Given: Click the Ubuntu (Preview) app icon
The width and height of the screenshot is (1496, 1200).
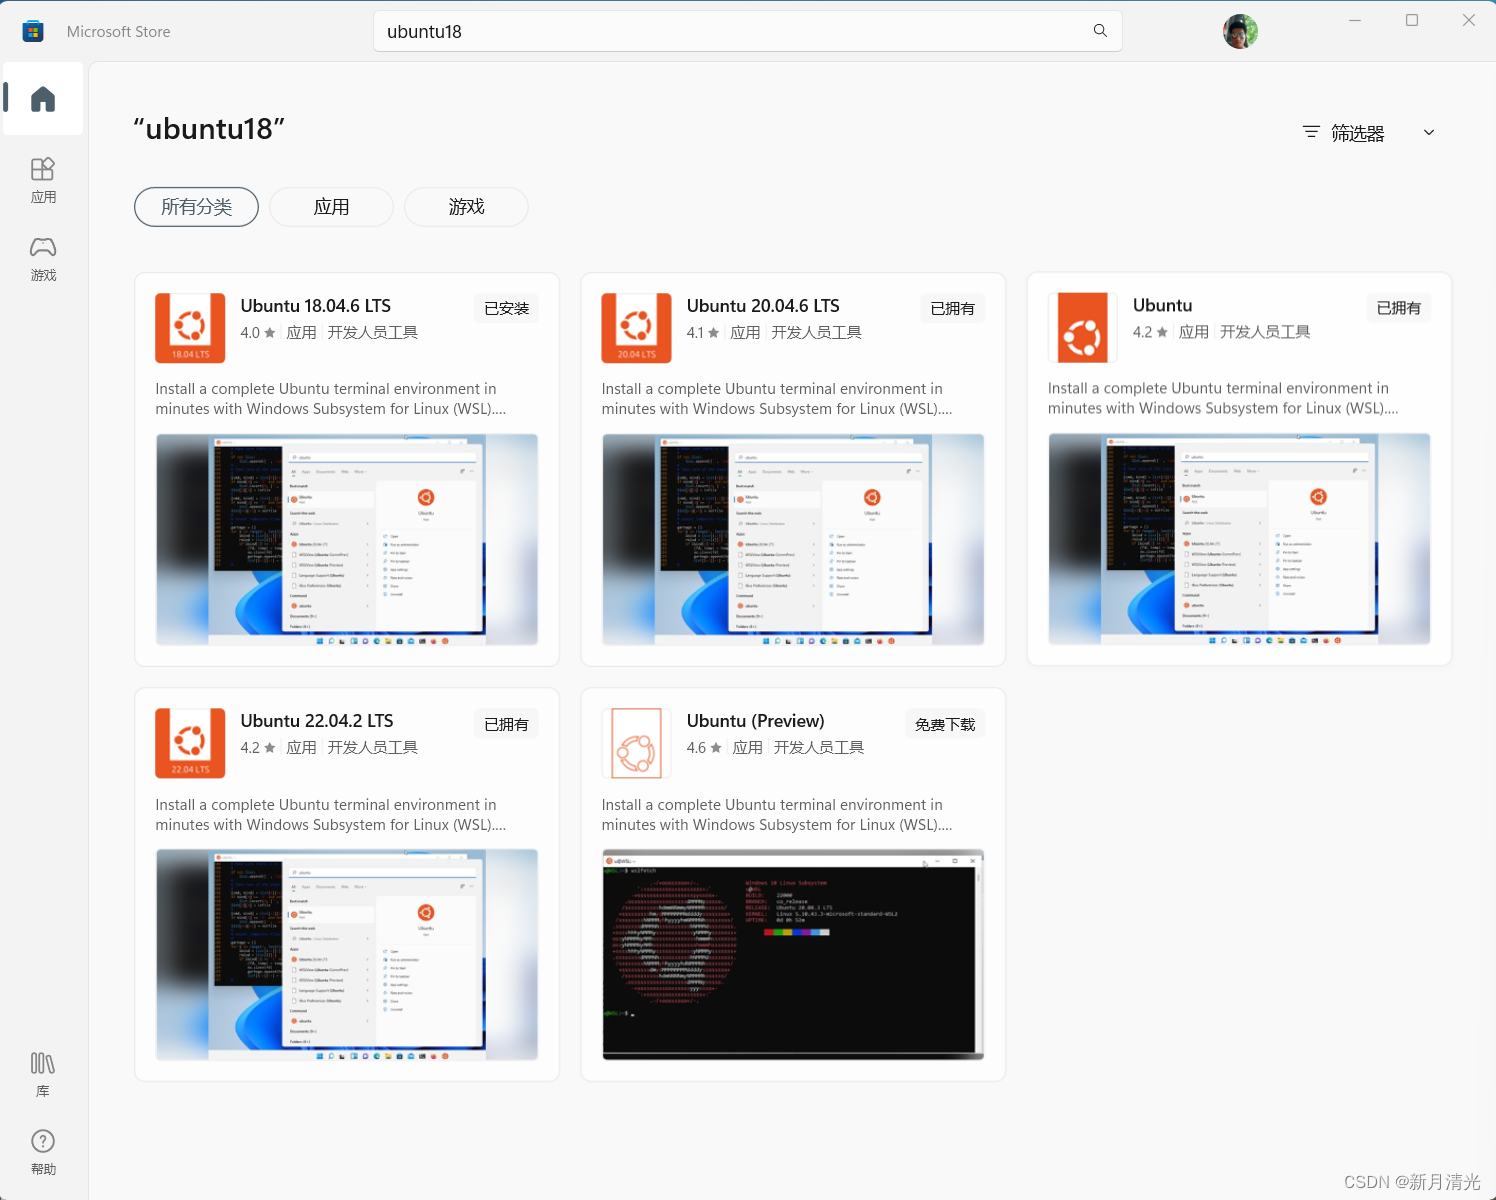Looking at the screenshot, I should coord(636,743).
